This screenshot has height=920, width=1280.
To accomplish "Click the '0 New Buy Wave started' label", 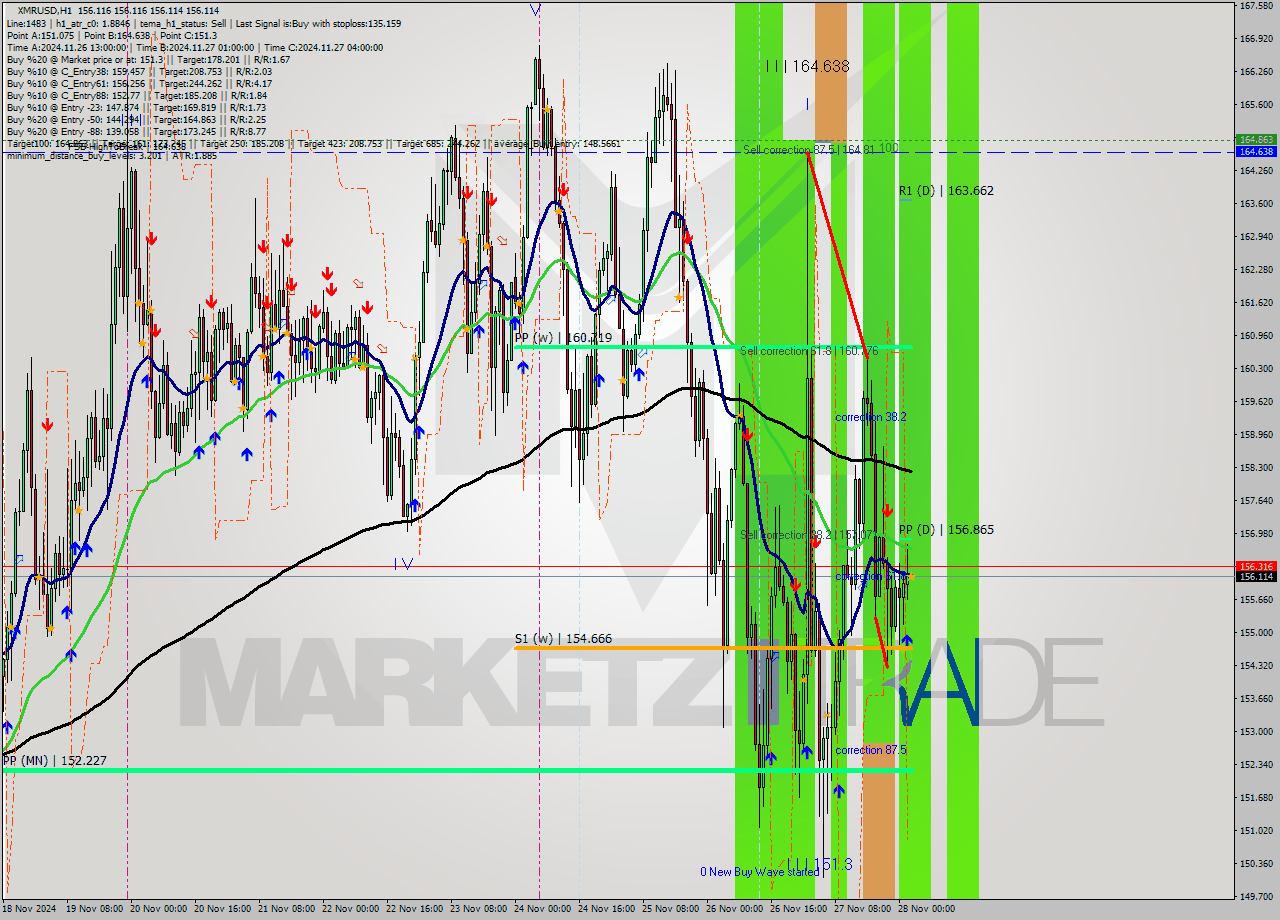I will pos(759,872).
